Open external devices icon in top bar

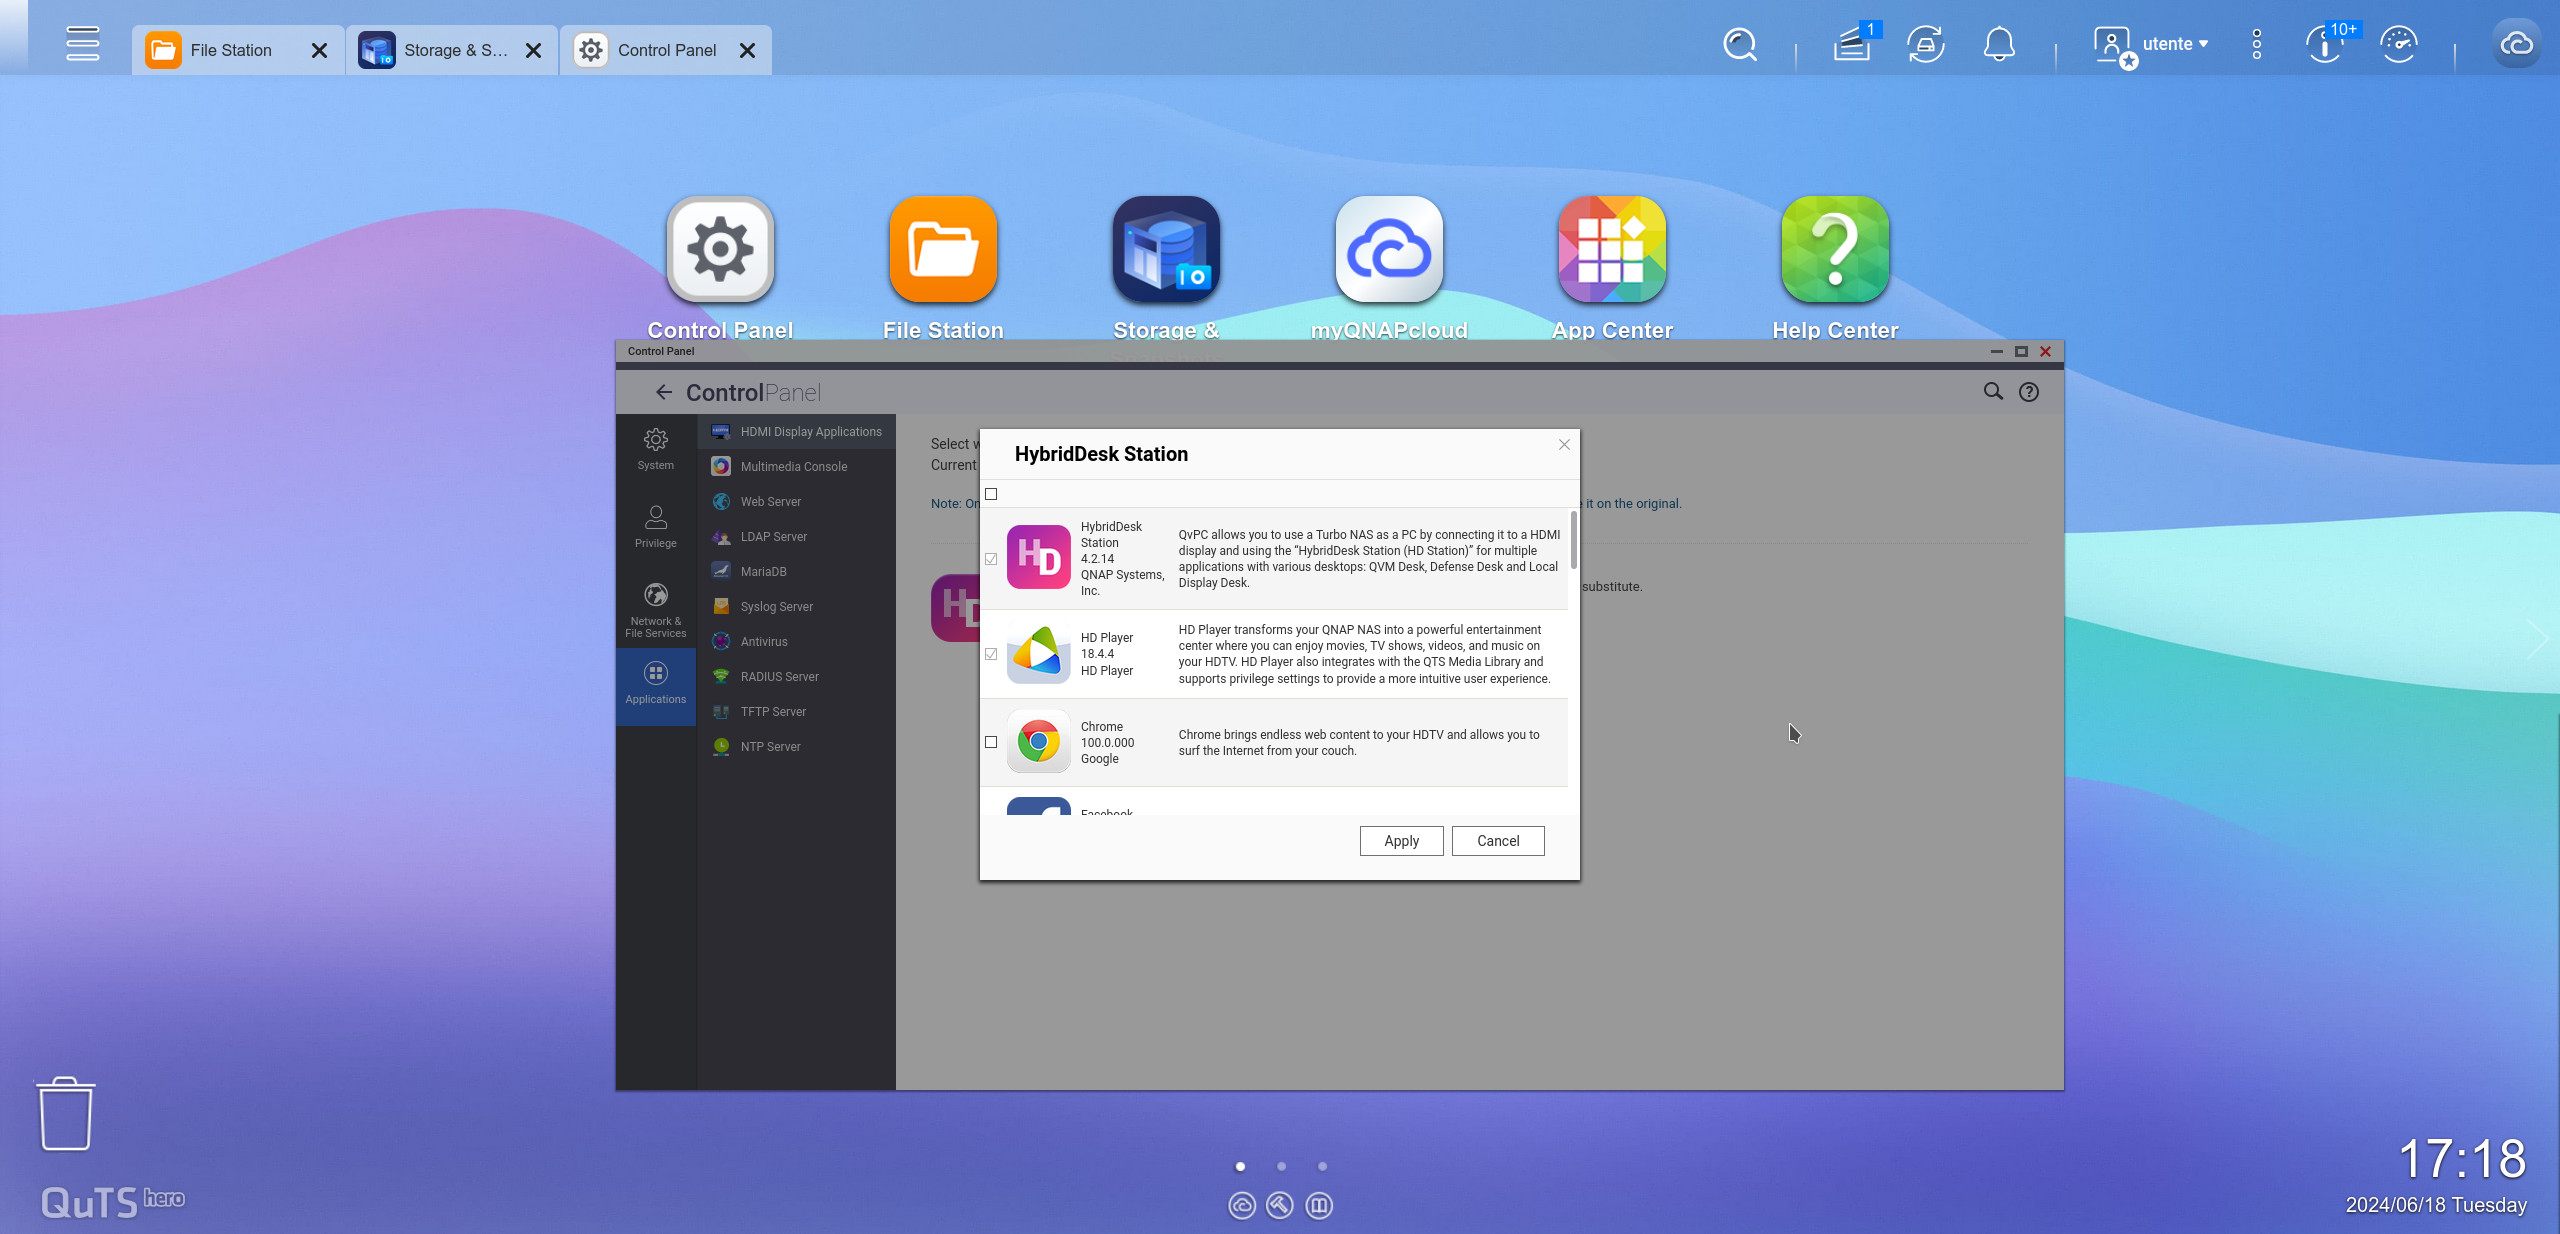point(1925,44)
